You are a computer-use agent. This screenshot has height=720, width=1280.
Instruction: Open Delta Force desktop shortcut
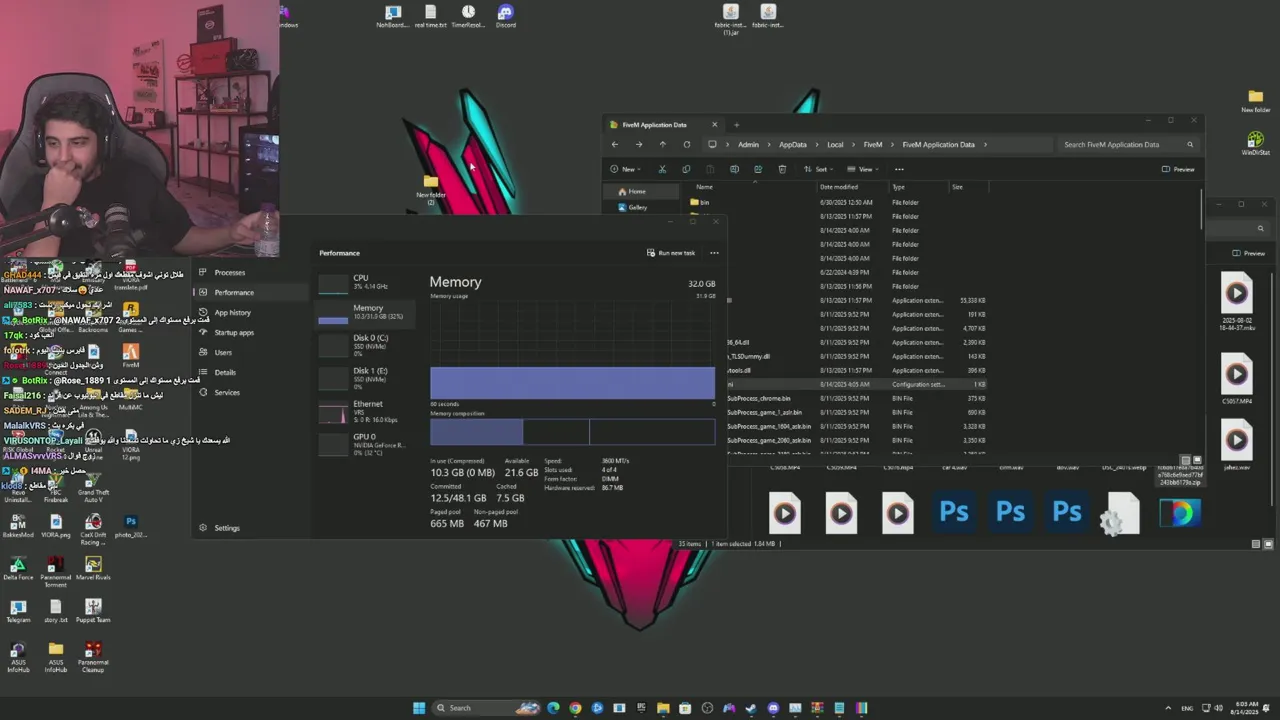[x=18, y=568]
